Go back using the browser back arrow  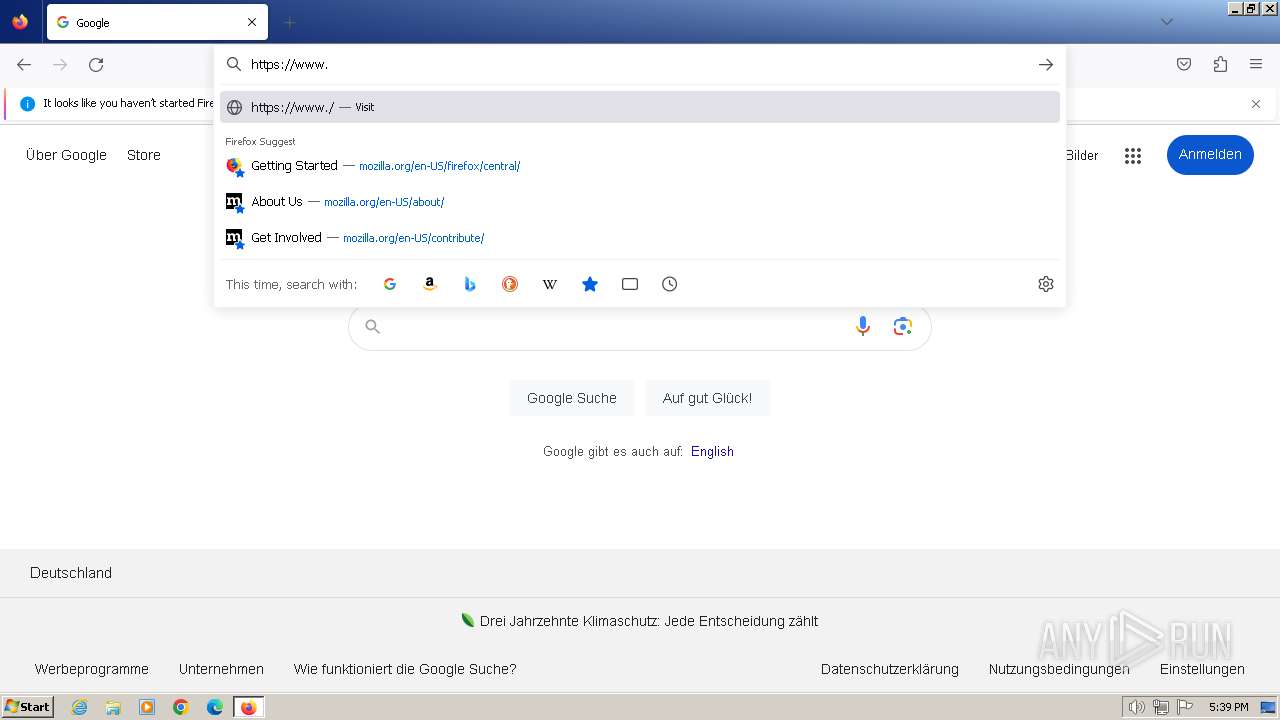point(24,65)
